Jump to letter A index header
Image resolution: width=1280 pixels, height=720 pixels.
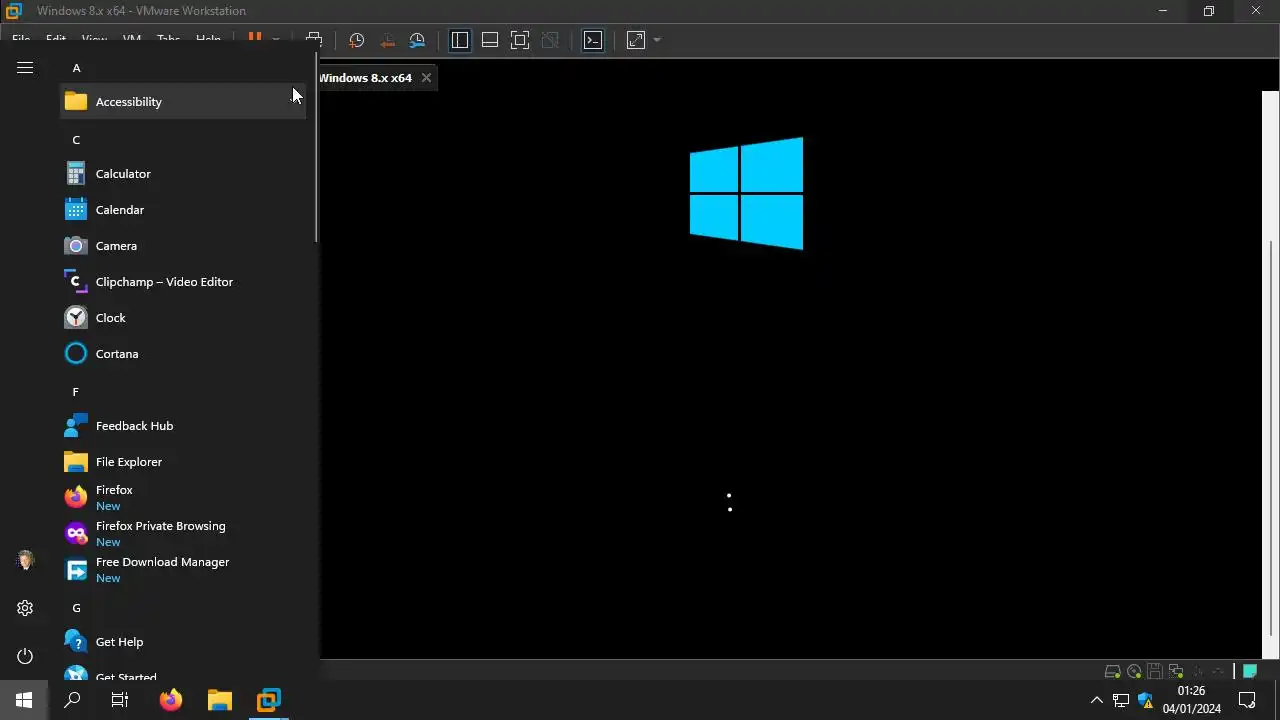(x=76, y=68)
